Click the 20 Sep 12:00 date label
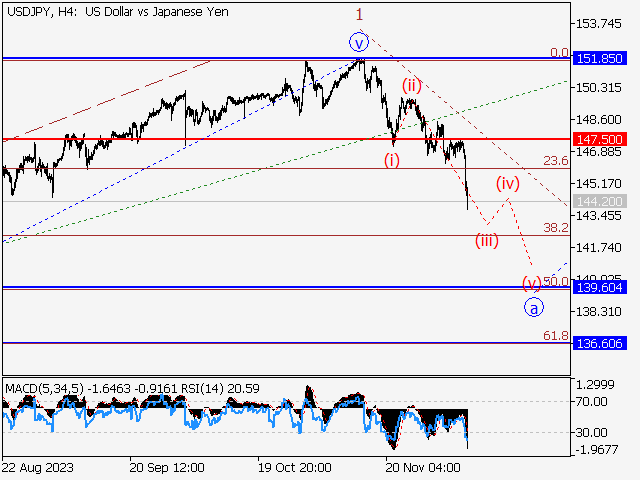 167,467
